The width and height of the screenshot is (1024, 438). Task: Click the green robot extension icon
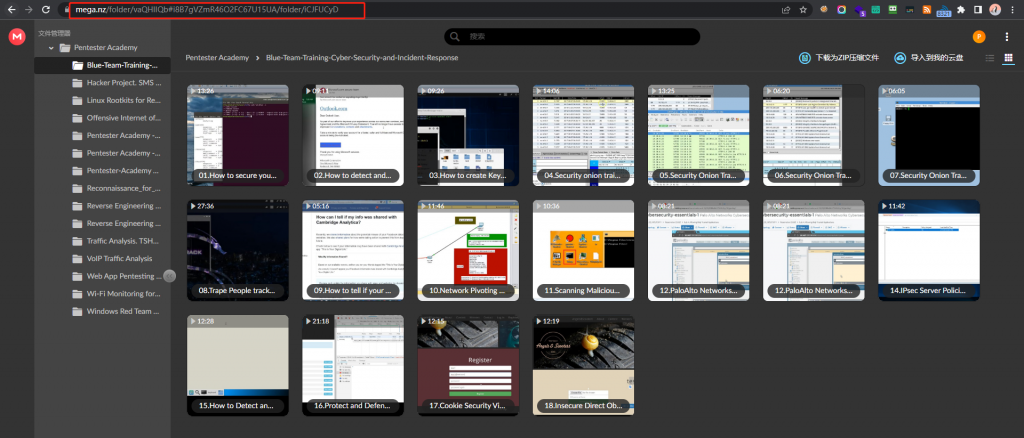(x=893, y=10)
